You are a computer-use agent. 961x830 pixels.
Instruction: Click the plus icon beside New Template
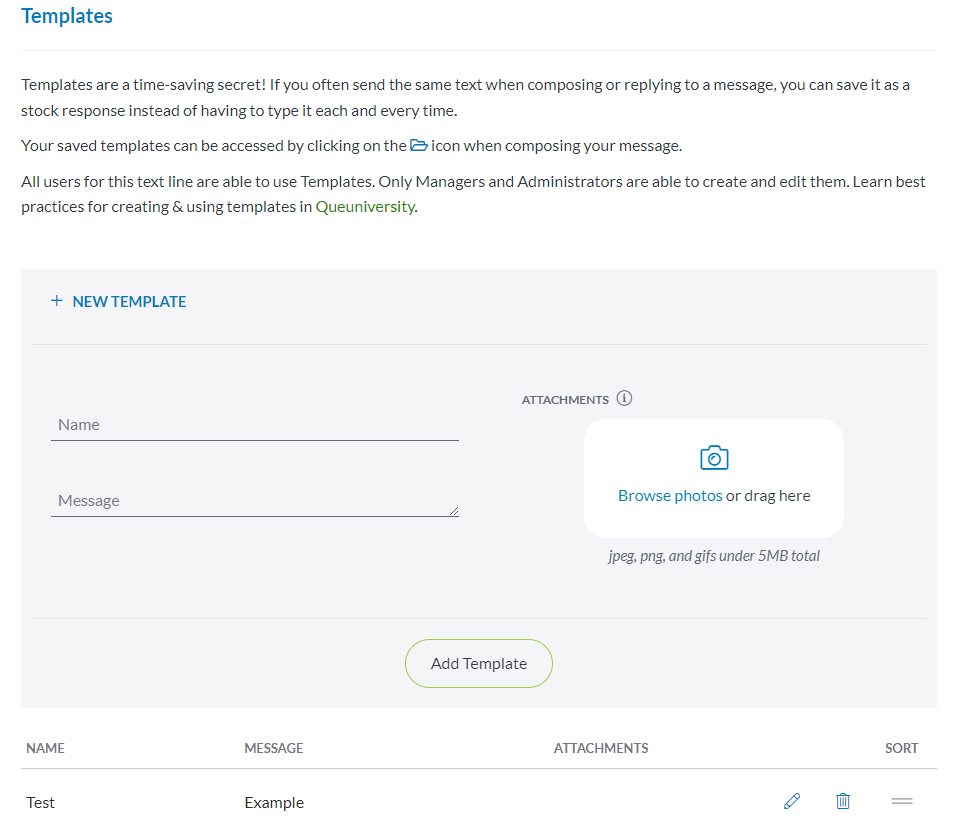[x=57, y=301]
